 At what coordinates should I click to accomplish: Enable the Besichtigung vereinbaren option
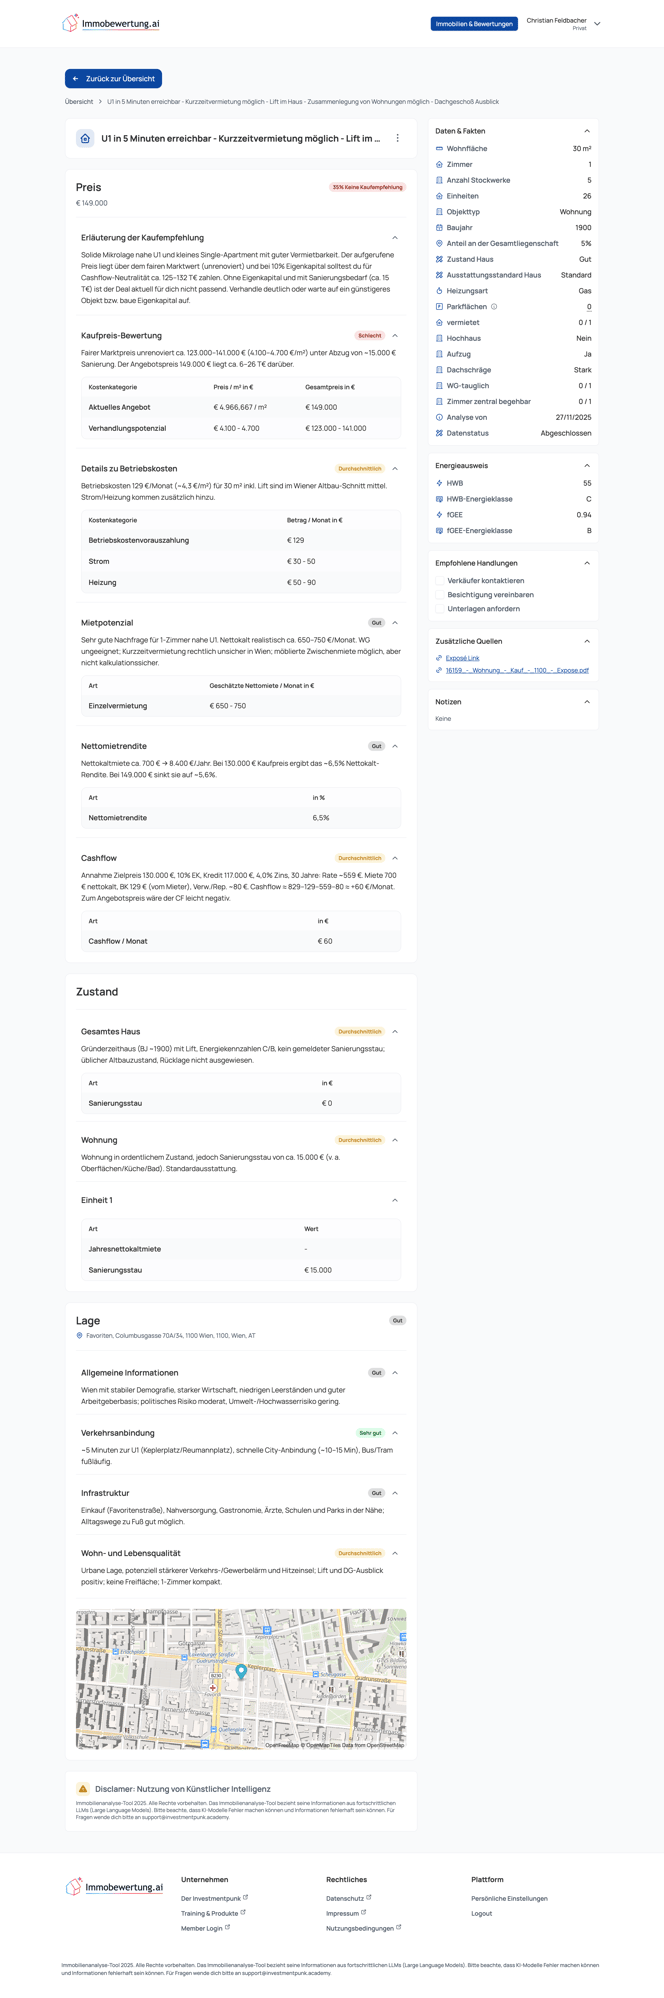pos(440,594)
